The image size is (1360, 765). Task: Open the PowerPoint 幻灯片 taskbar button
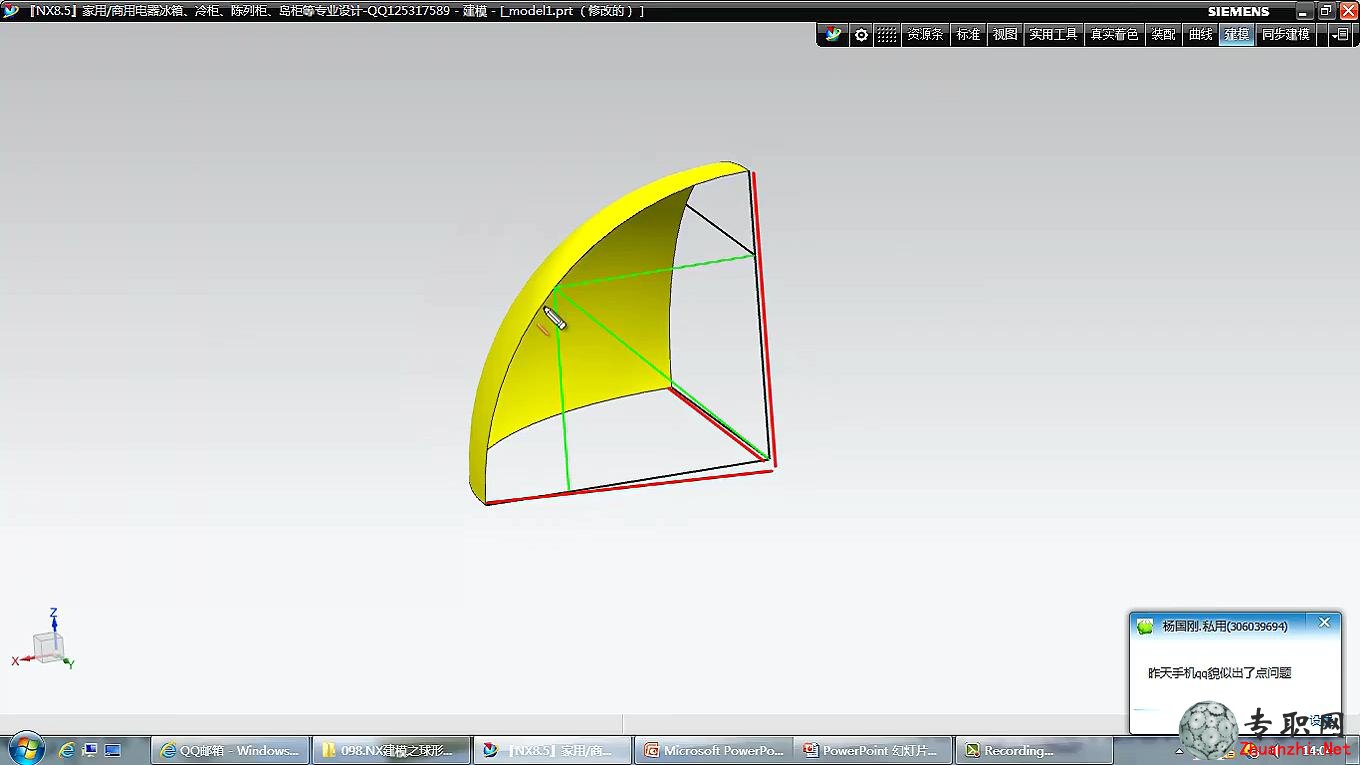(x=873, y=750)
